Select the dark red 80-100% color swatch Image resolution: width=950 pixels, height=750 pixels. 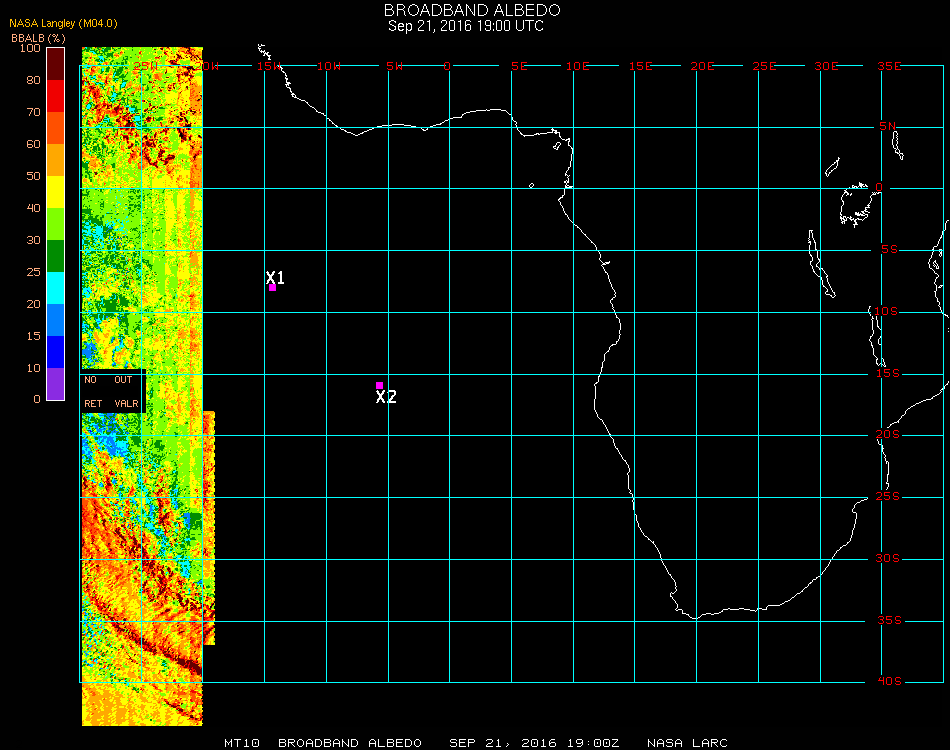click(x=56, y=63)
